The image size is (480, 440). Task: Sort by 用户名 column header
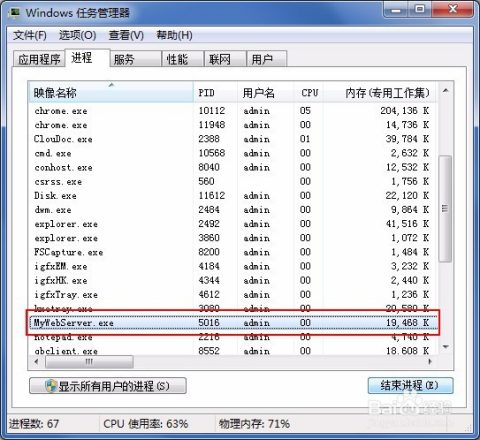(265, 92)
